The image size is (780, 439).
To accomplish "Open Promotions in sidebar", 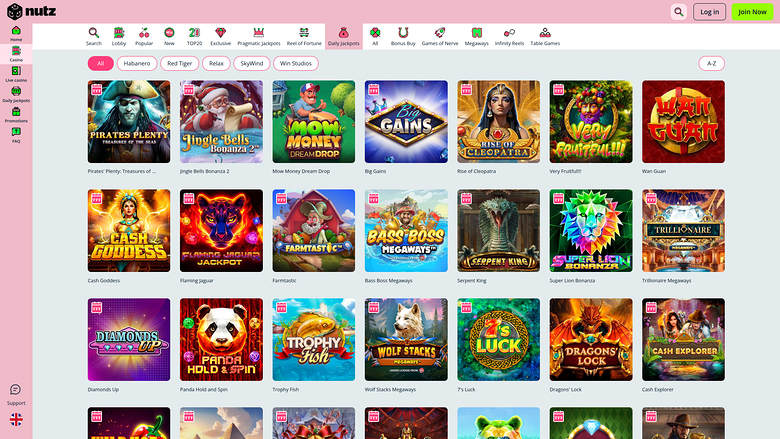I will (16, 115).
